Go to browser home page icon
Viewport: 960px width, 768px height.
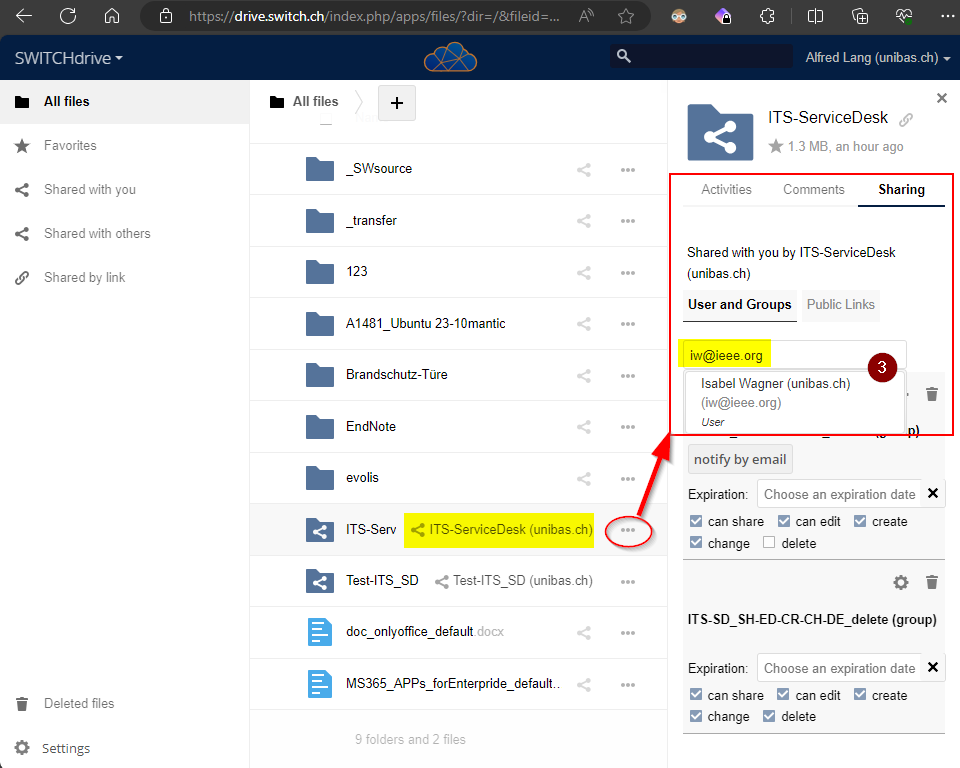click(111, 16)
